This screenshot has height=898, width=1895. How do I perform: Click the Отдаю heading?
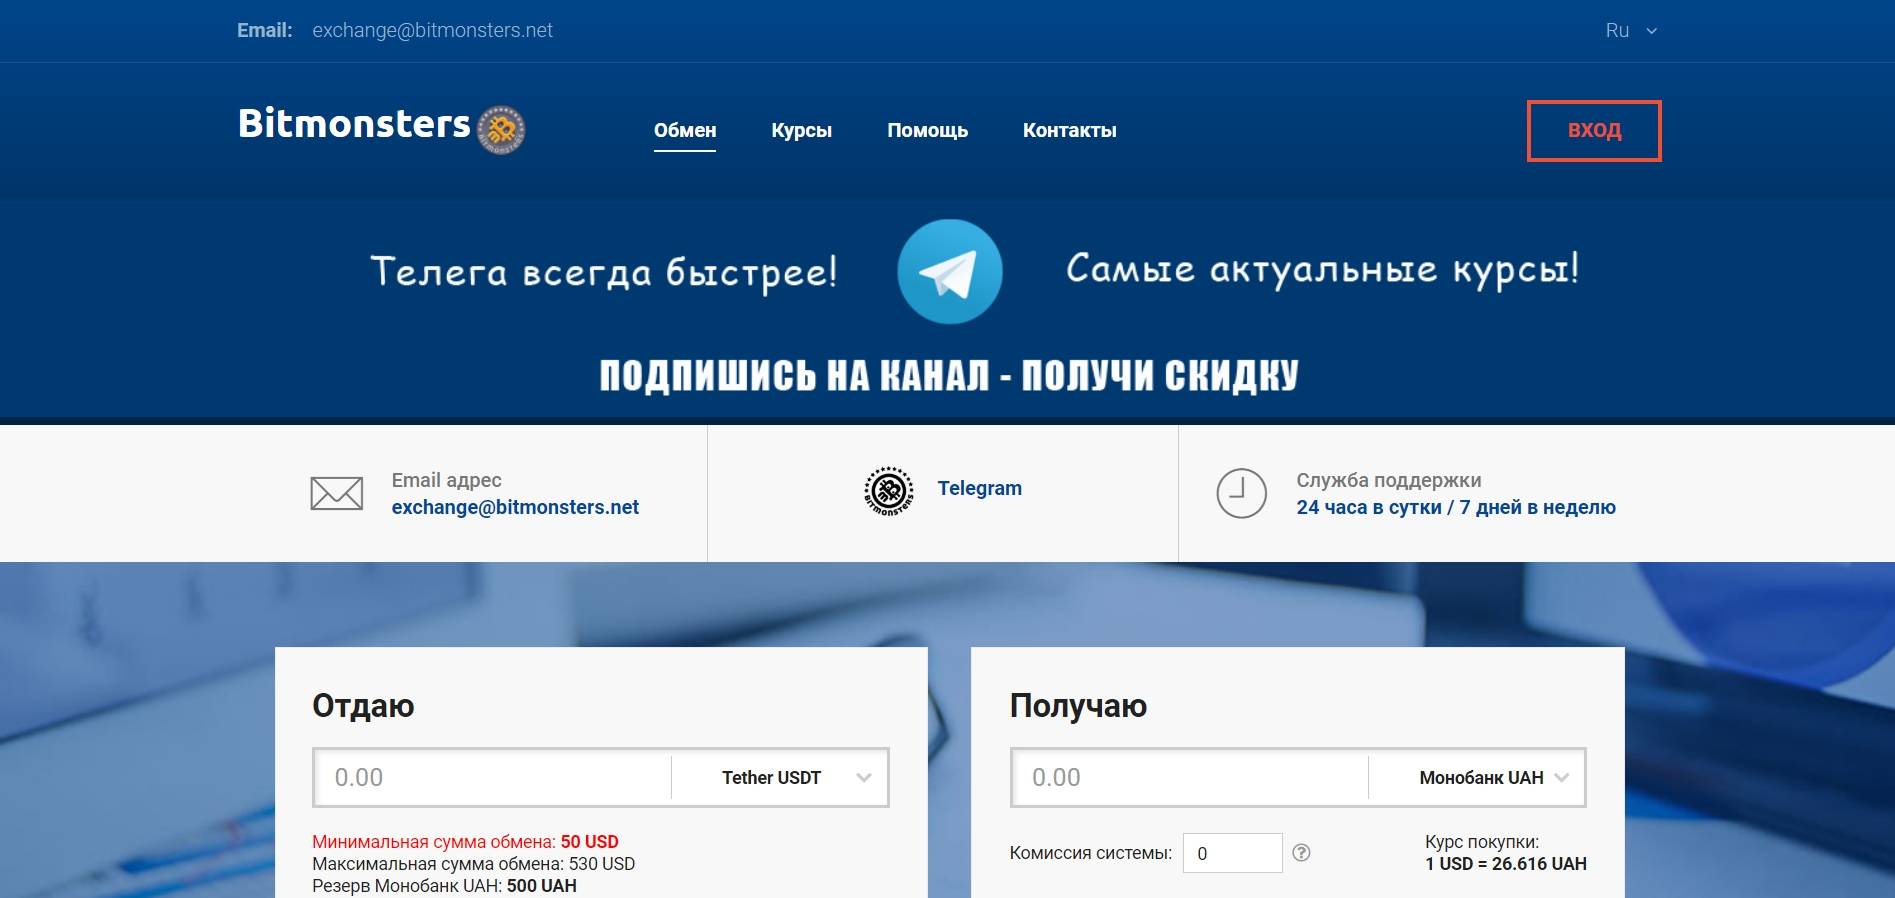click(x=363, y=706)
